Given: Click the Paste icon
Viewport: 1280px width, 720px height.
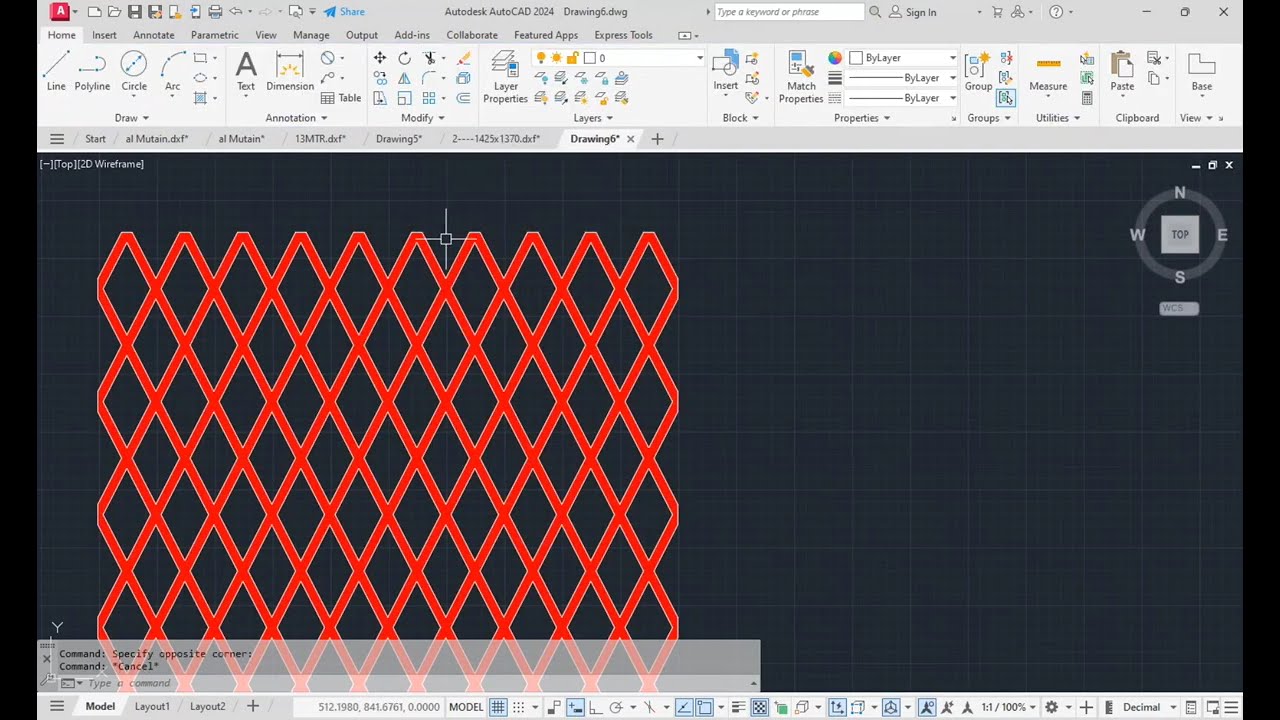Looking at the screenshot, I should tap(1122, 65).
